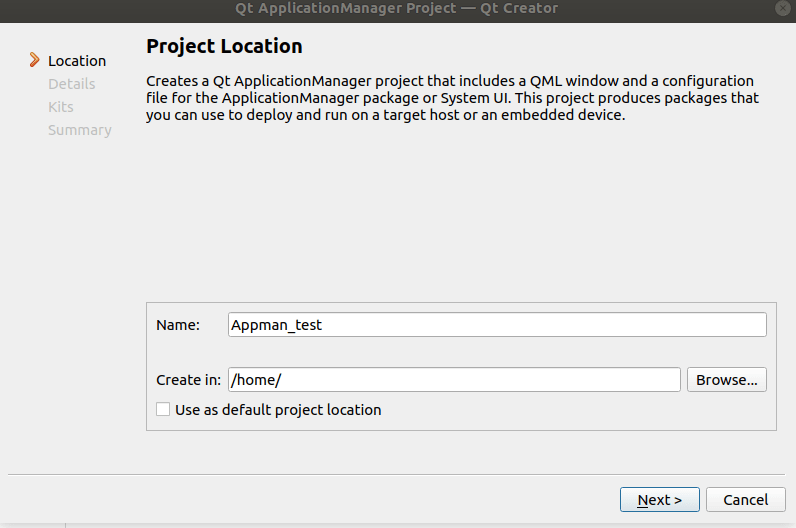Go to the Details wizard step
The image size is (796, 528).
72,84
